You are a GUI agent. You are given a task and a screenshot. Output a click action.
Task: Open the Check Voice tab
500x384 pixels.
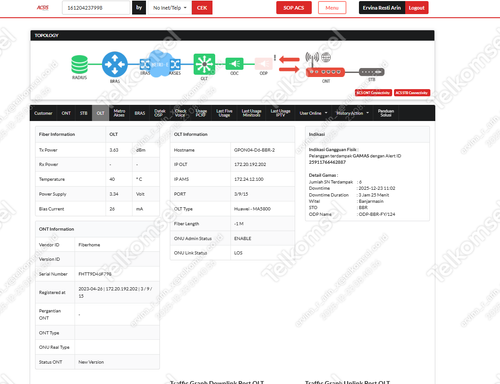180,113
